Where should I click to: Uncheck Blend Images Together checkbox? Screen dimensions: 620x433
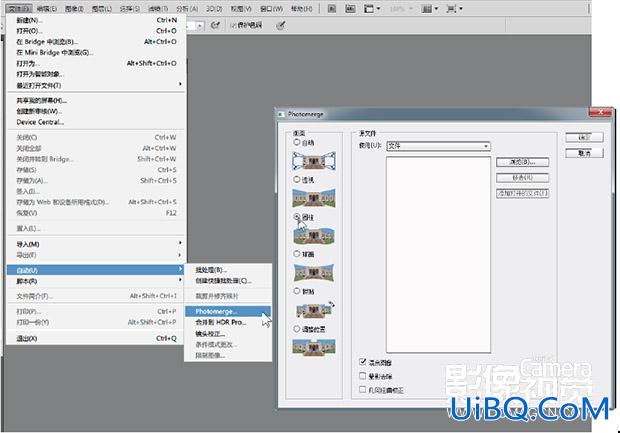click(363, 361)
